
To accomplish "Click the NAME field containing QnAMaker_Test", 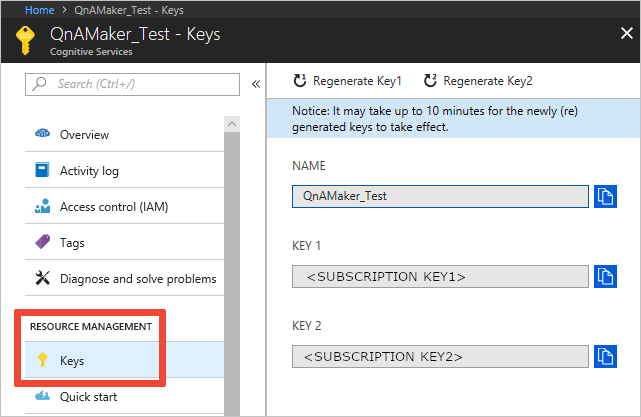I will (x=440, y=197).
